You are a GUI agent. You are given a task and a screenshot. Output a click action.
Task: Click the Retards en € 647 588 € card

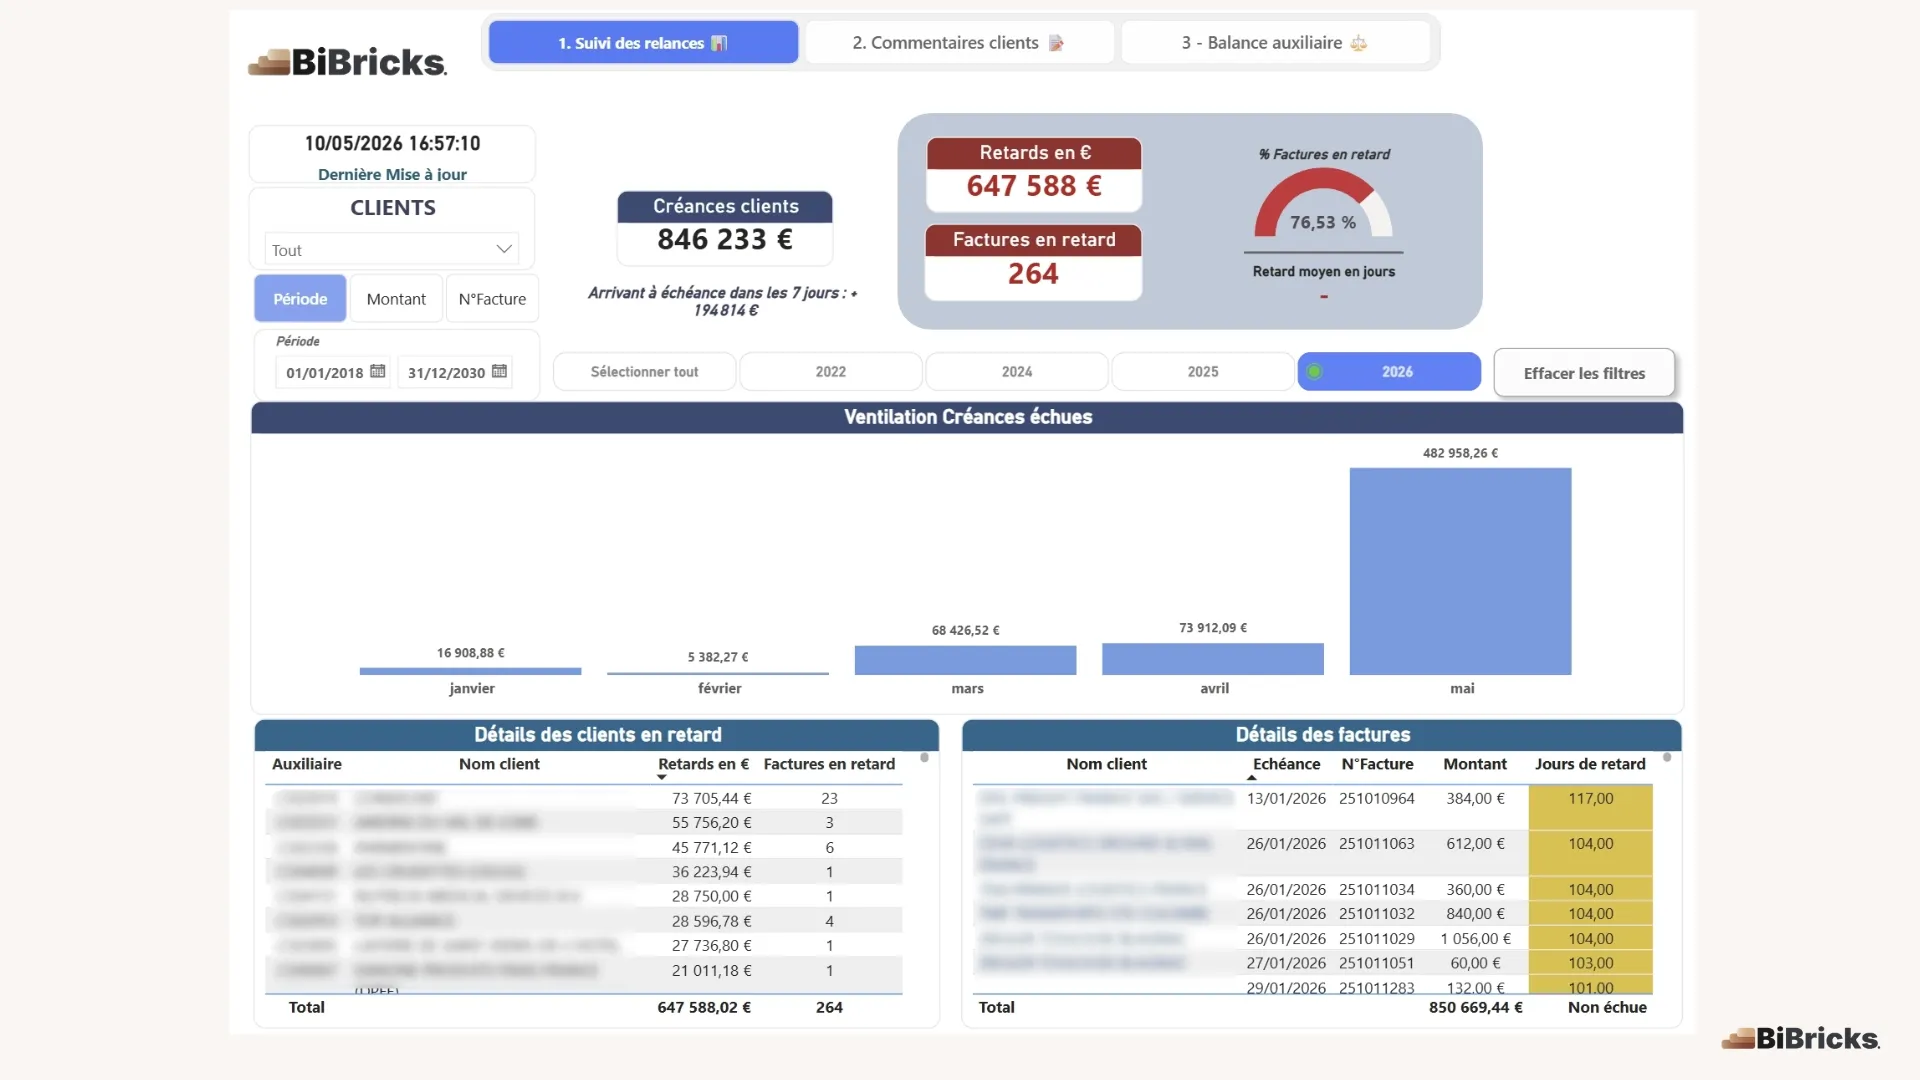click(x=1034, y=175)
